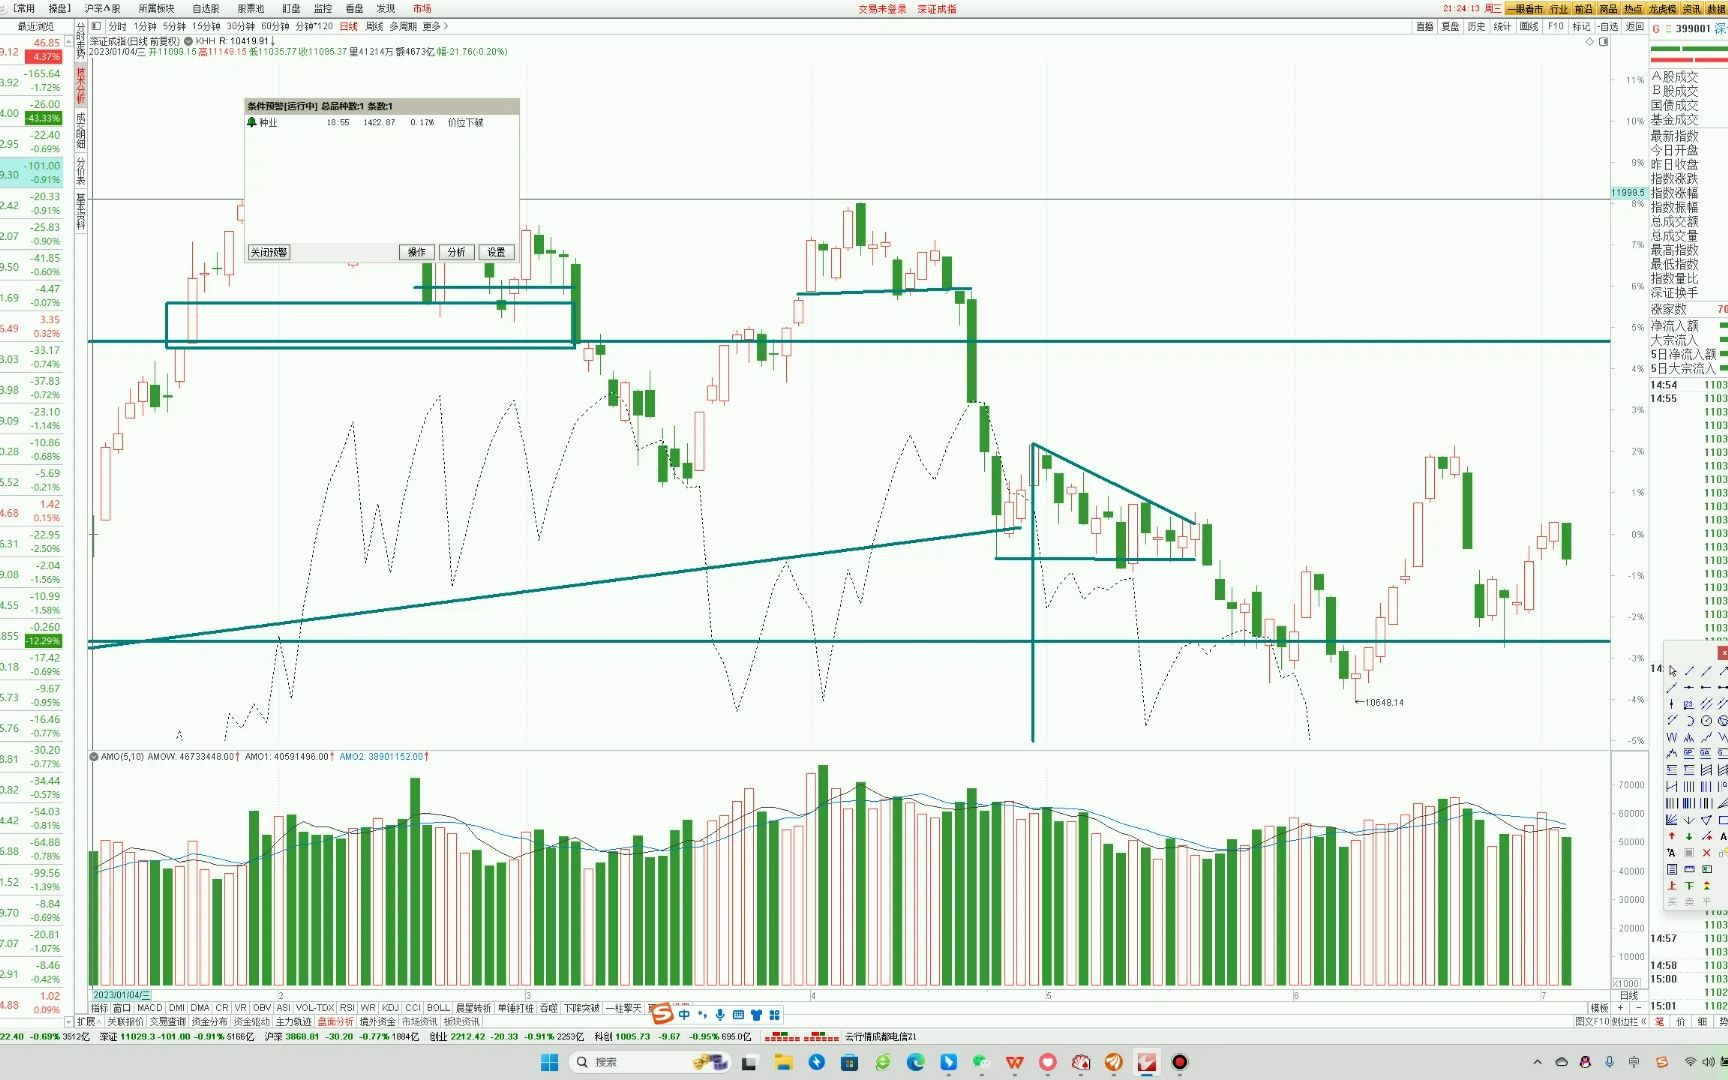Switch to the MACD indicator tab
1728x1080 pixels.
(149, 1008)
